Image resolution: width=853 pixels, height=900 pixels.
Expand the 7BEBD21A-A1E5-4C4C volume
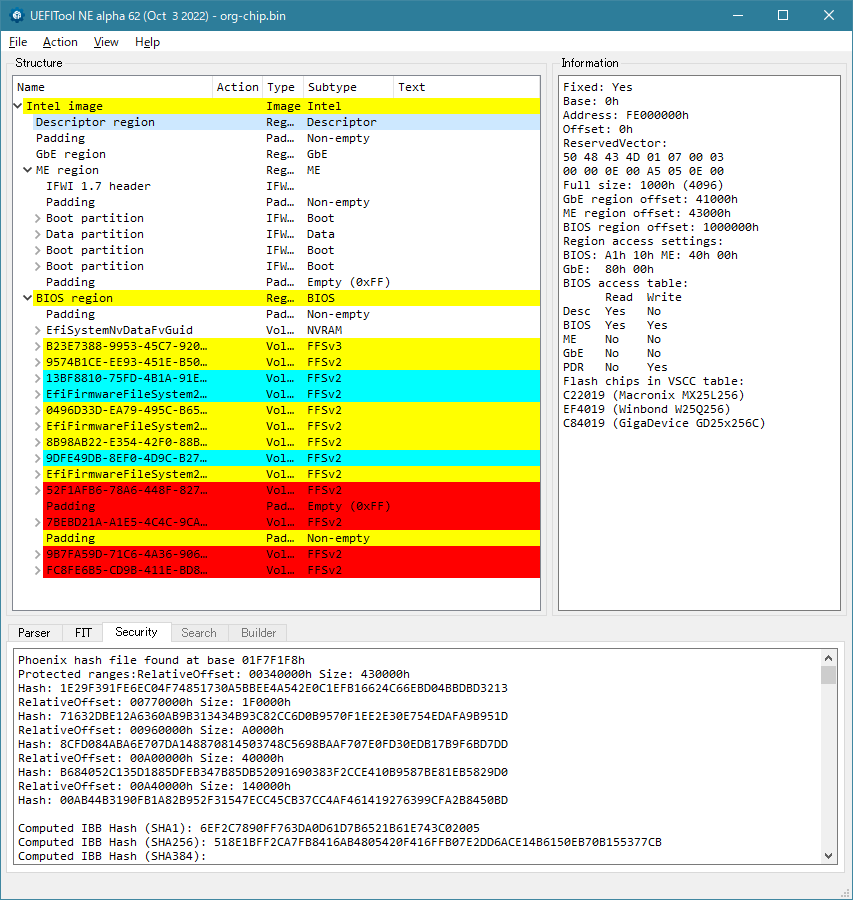37,522
